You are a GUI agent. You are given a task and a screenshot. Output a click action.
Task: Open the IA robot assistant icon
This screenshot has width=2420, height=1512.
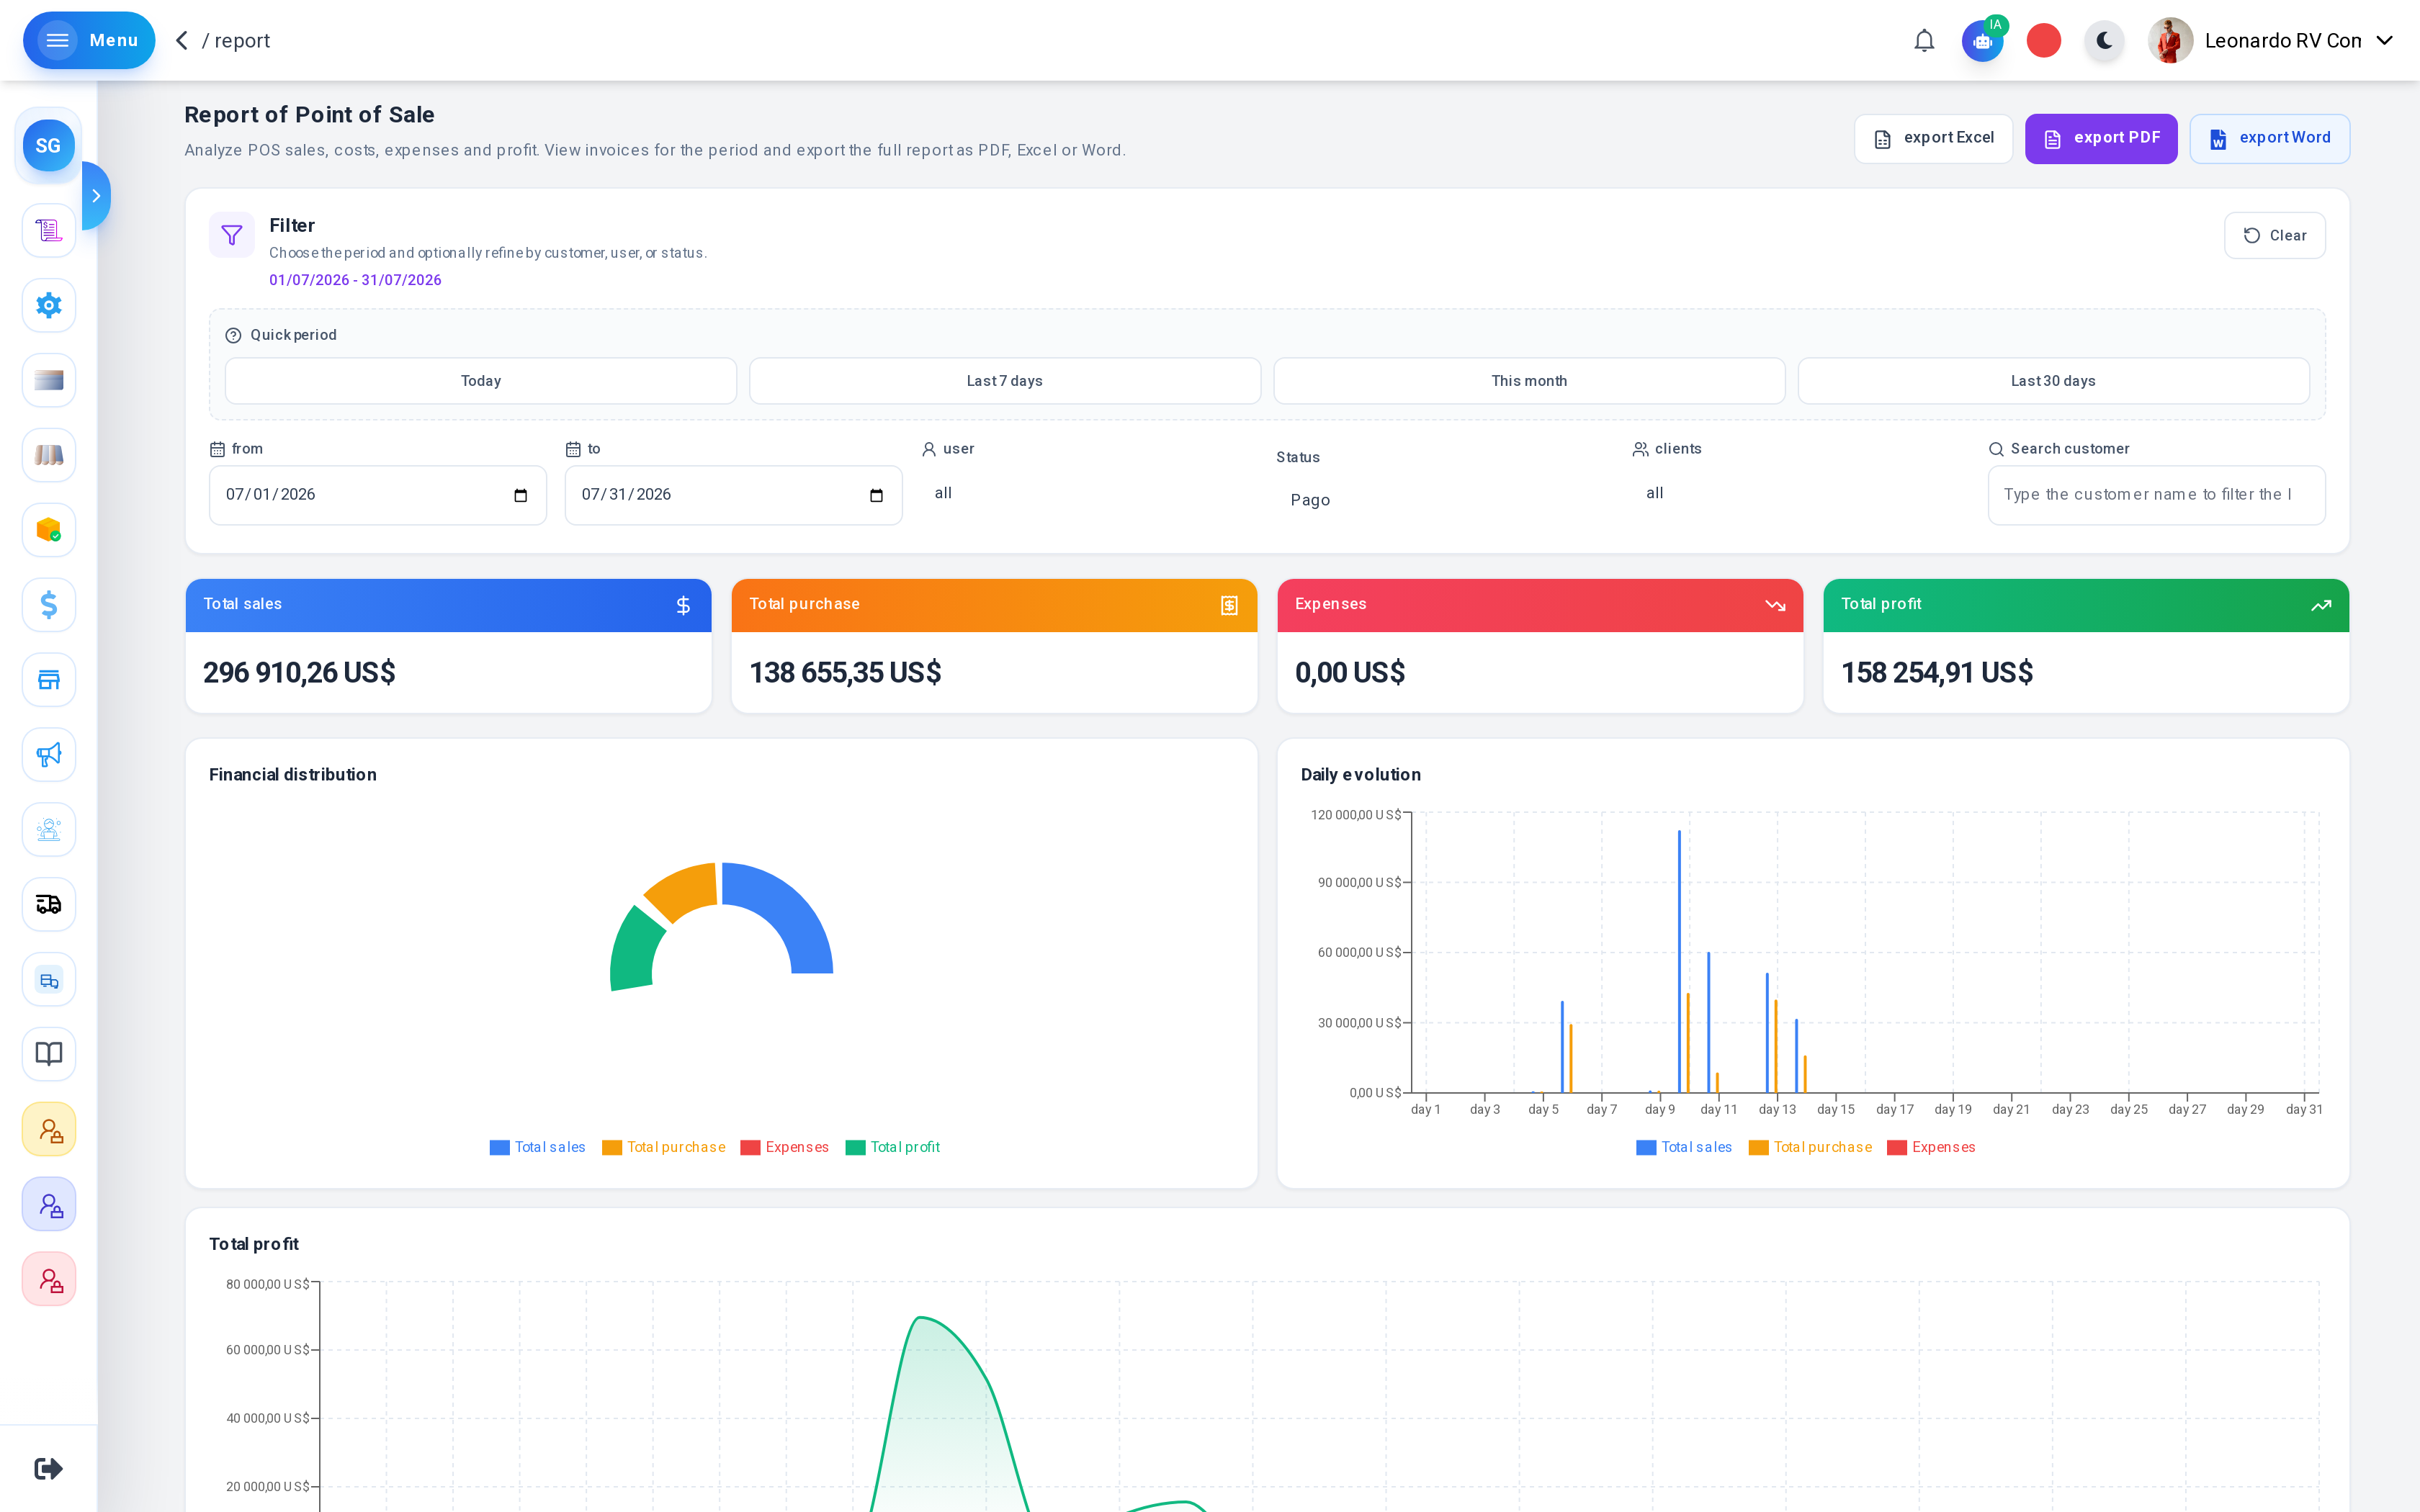[x=1982, y=41]
